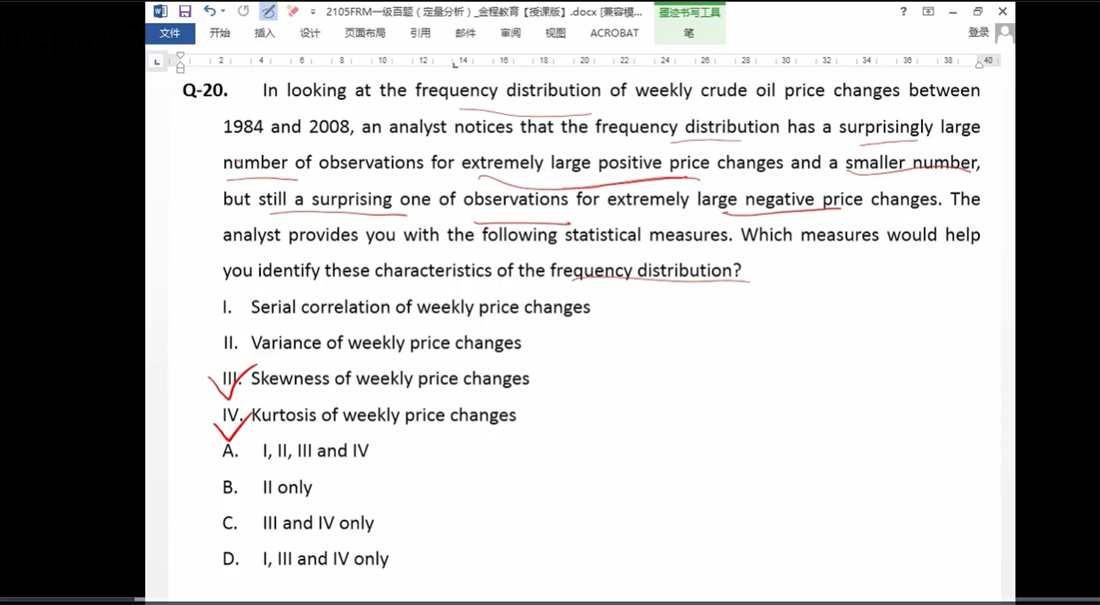Click the word "crude" in the first line
Image resolution: width=1100 pixels, height=605 pixels.
pos(724,91)
